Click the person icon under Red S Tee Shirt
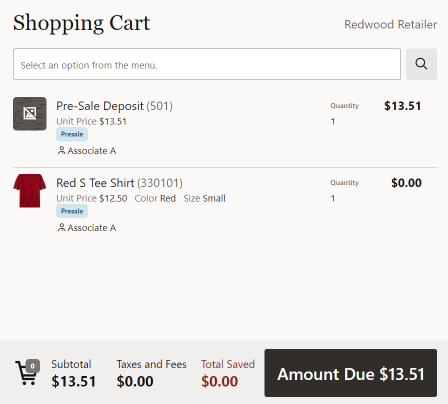Image resolution: width=448 pixels, height=404 pixels. (61, 228)
